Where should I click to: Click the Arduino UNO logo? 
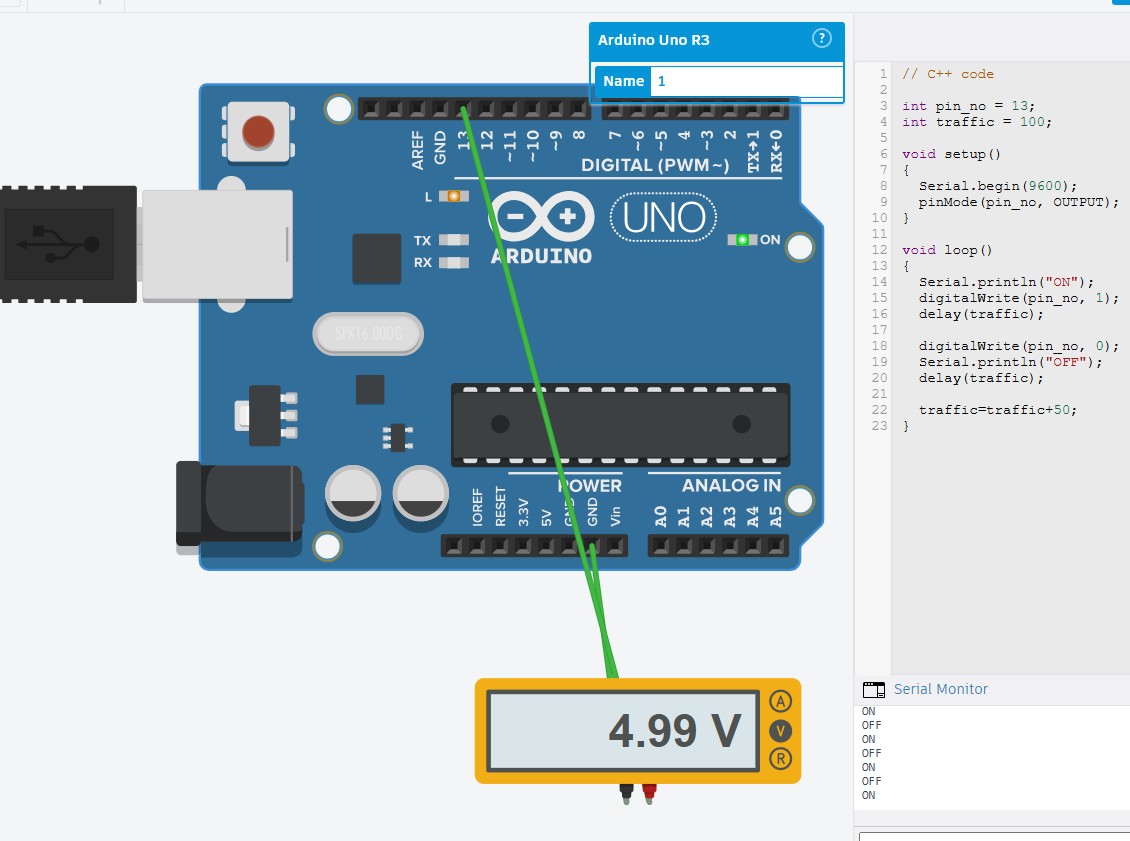(664, 217)
